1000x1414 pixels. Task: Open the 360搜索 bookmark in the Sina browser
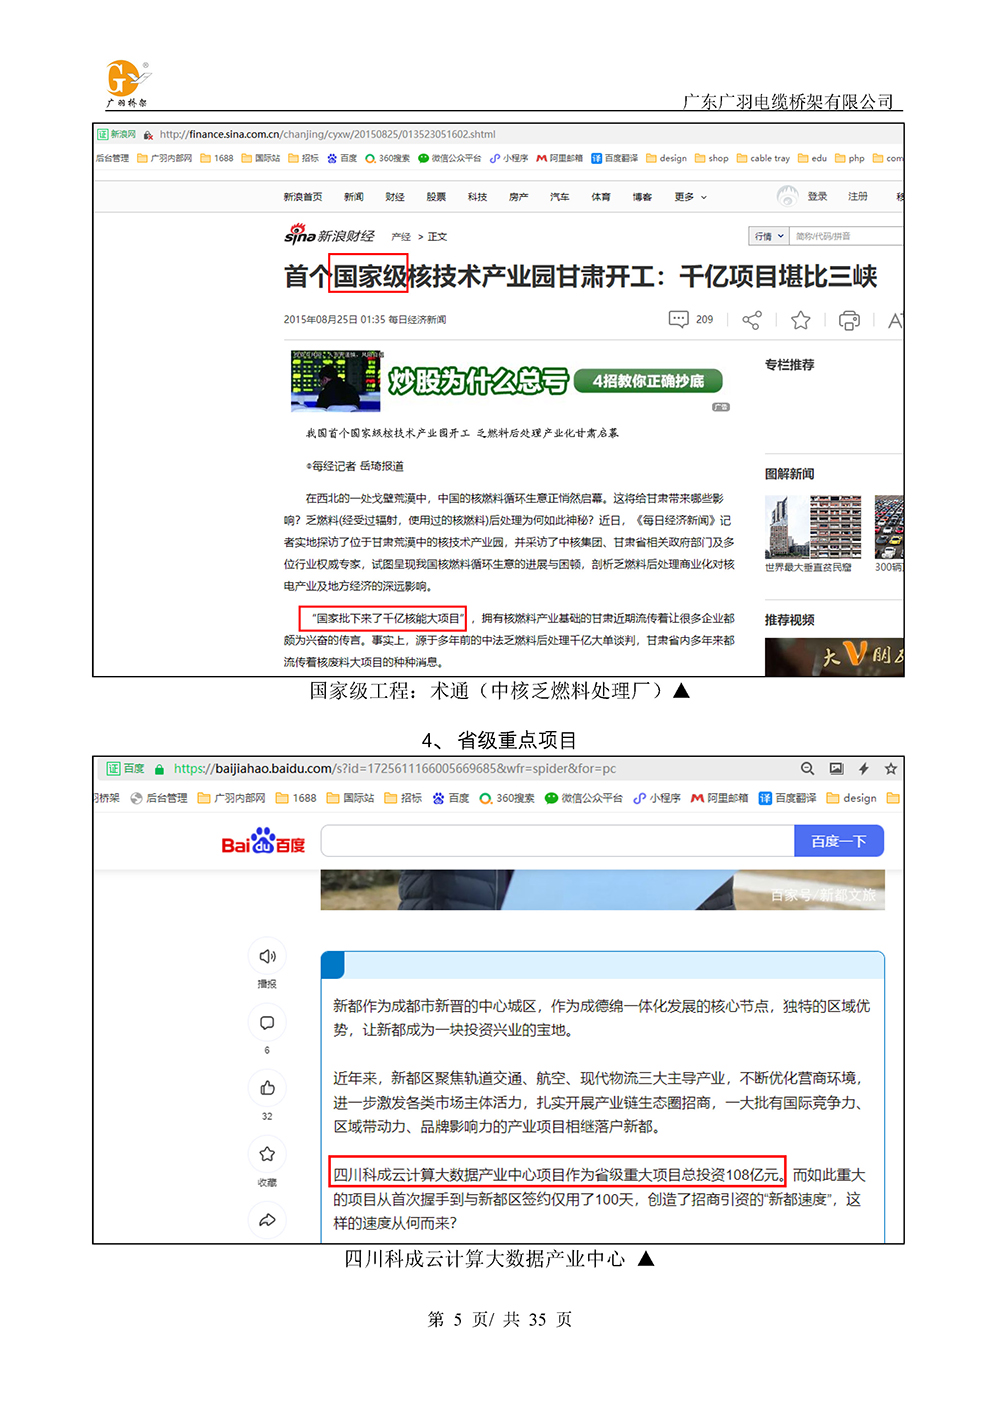pyautogui.click(x=388, y=158)
